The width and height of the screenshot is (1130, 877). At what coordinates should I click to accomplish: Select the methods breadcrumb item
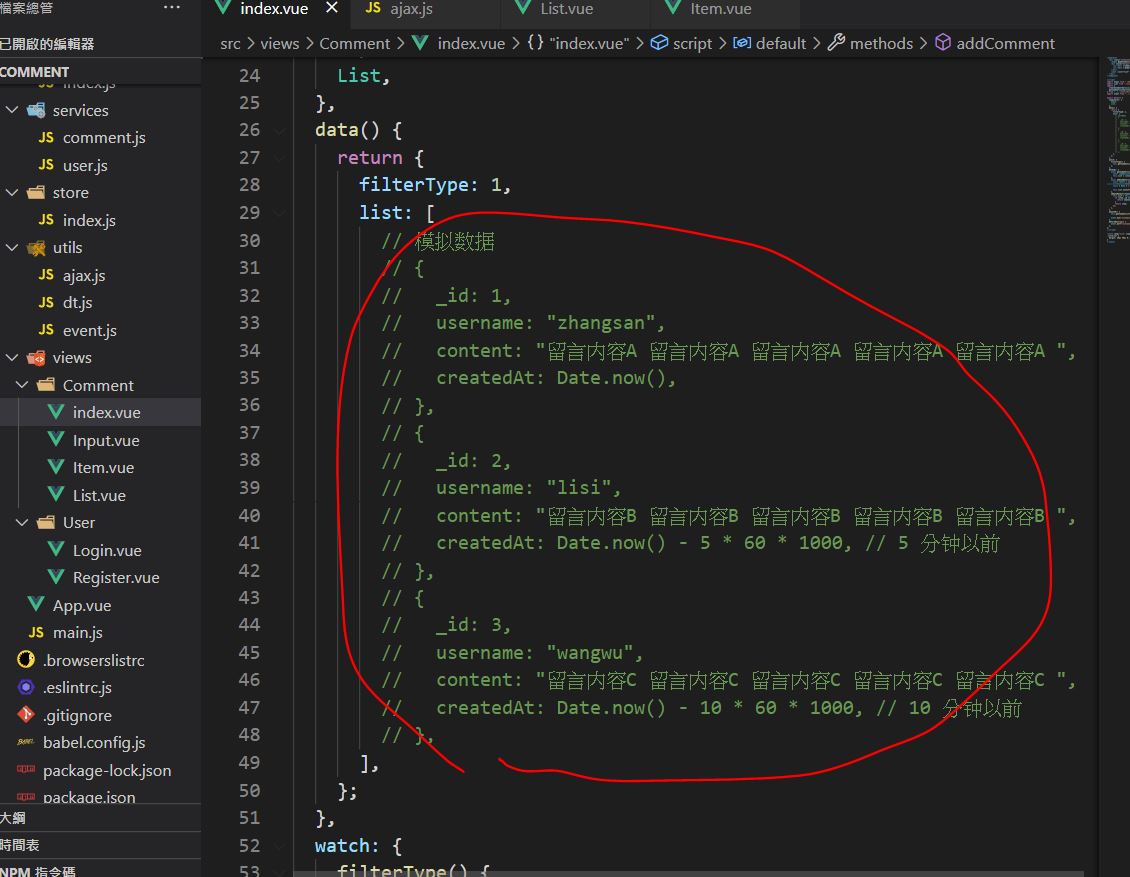tap(880, 44)
